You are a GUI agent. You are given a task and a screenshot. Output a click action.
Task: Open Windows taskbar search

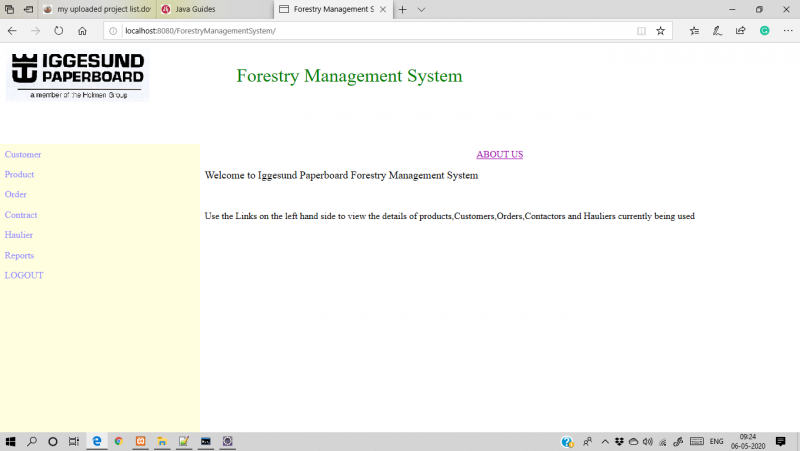point(32,441)
